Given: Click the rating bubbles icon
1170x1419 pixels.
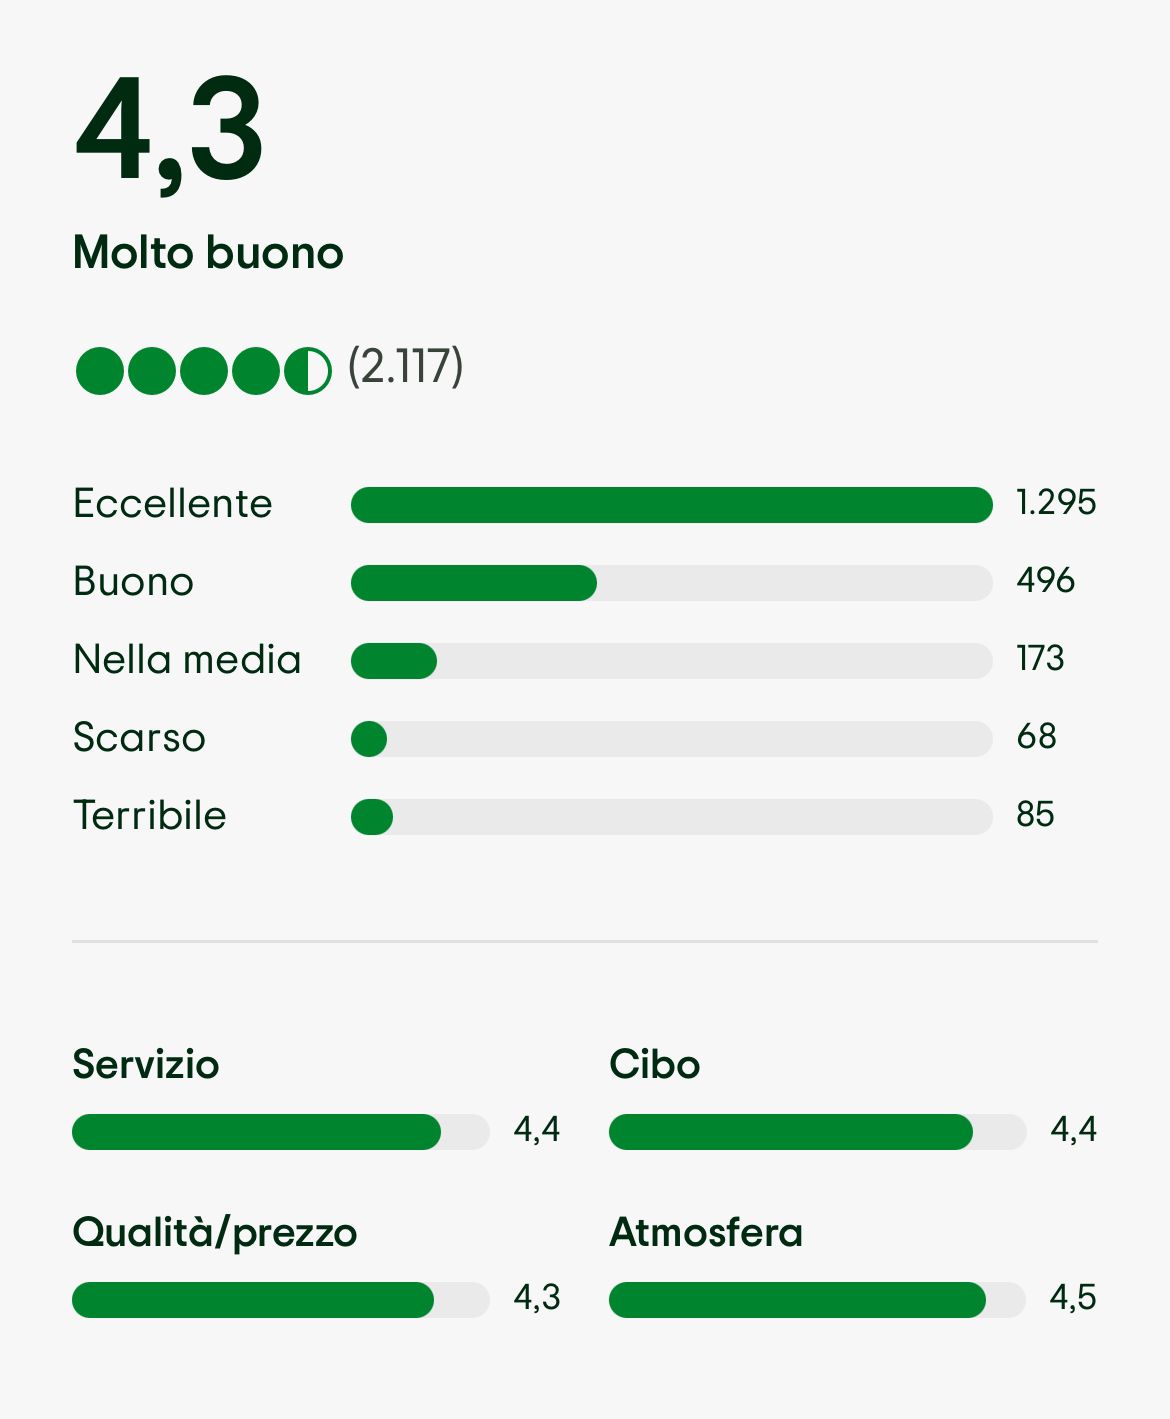Looking at the screenshot, I should point(203,371).
